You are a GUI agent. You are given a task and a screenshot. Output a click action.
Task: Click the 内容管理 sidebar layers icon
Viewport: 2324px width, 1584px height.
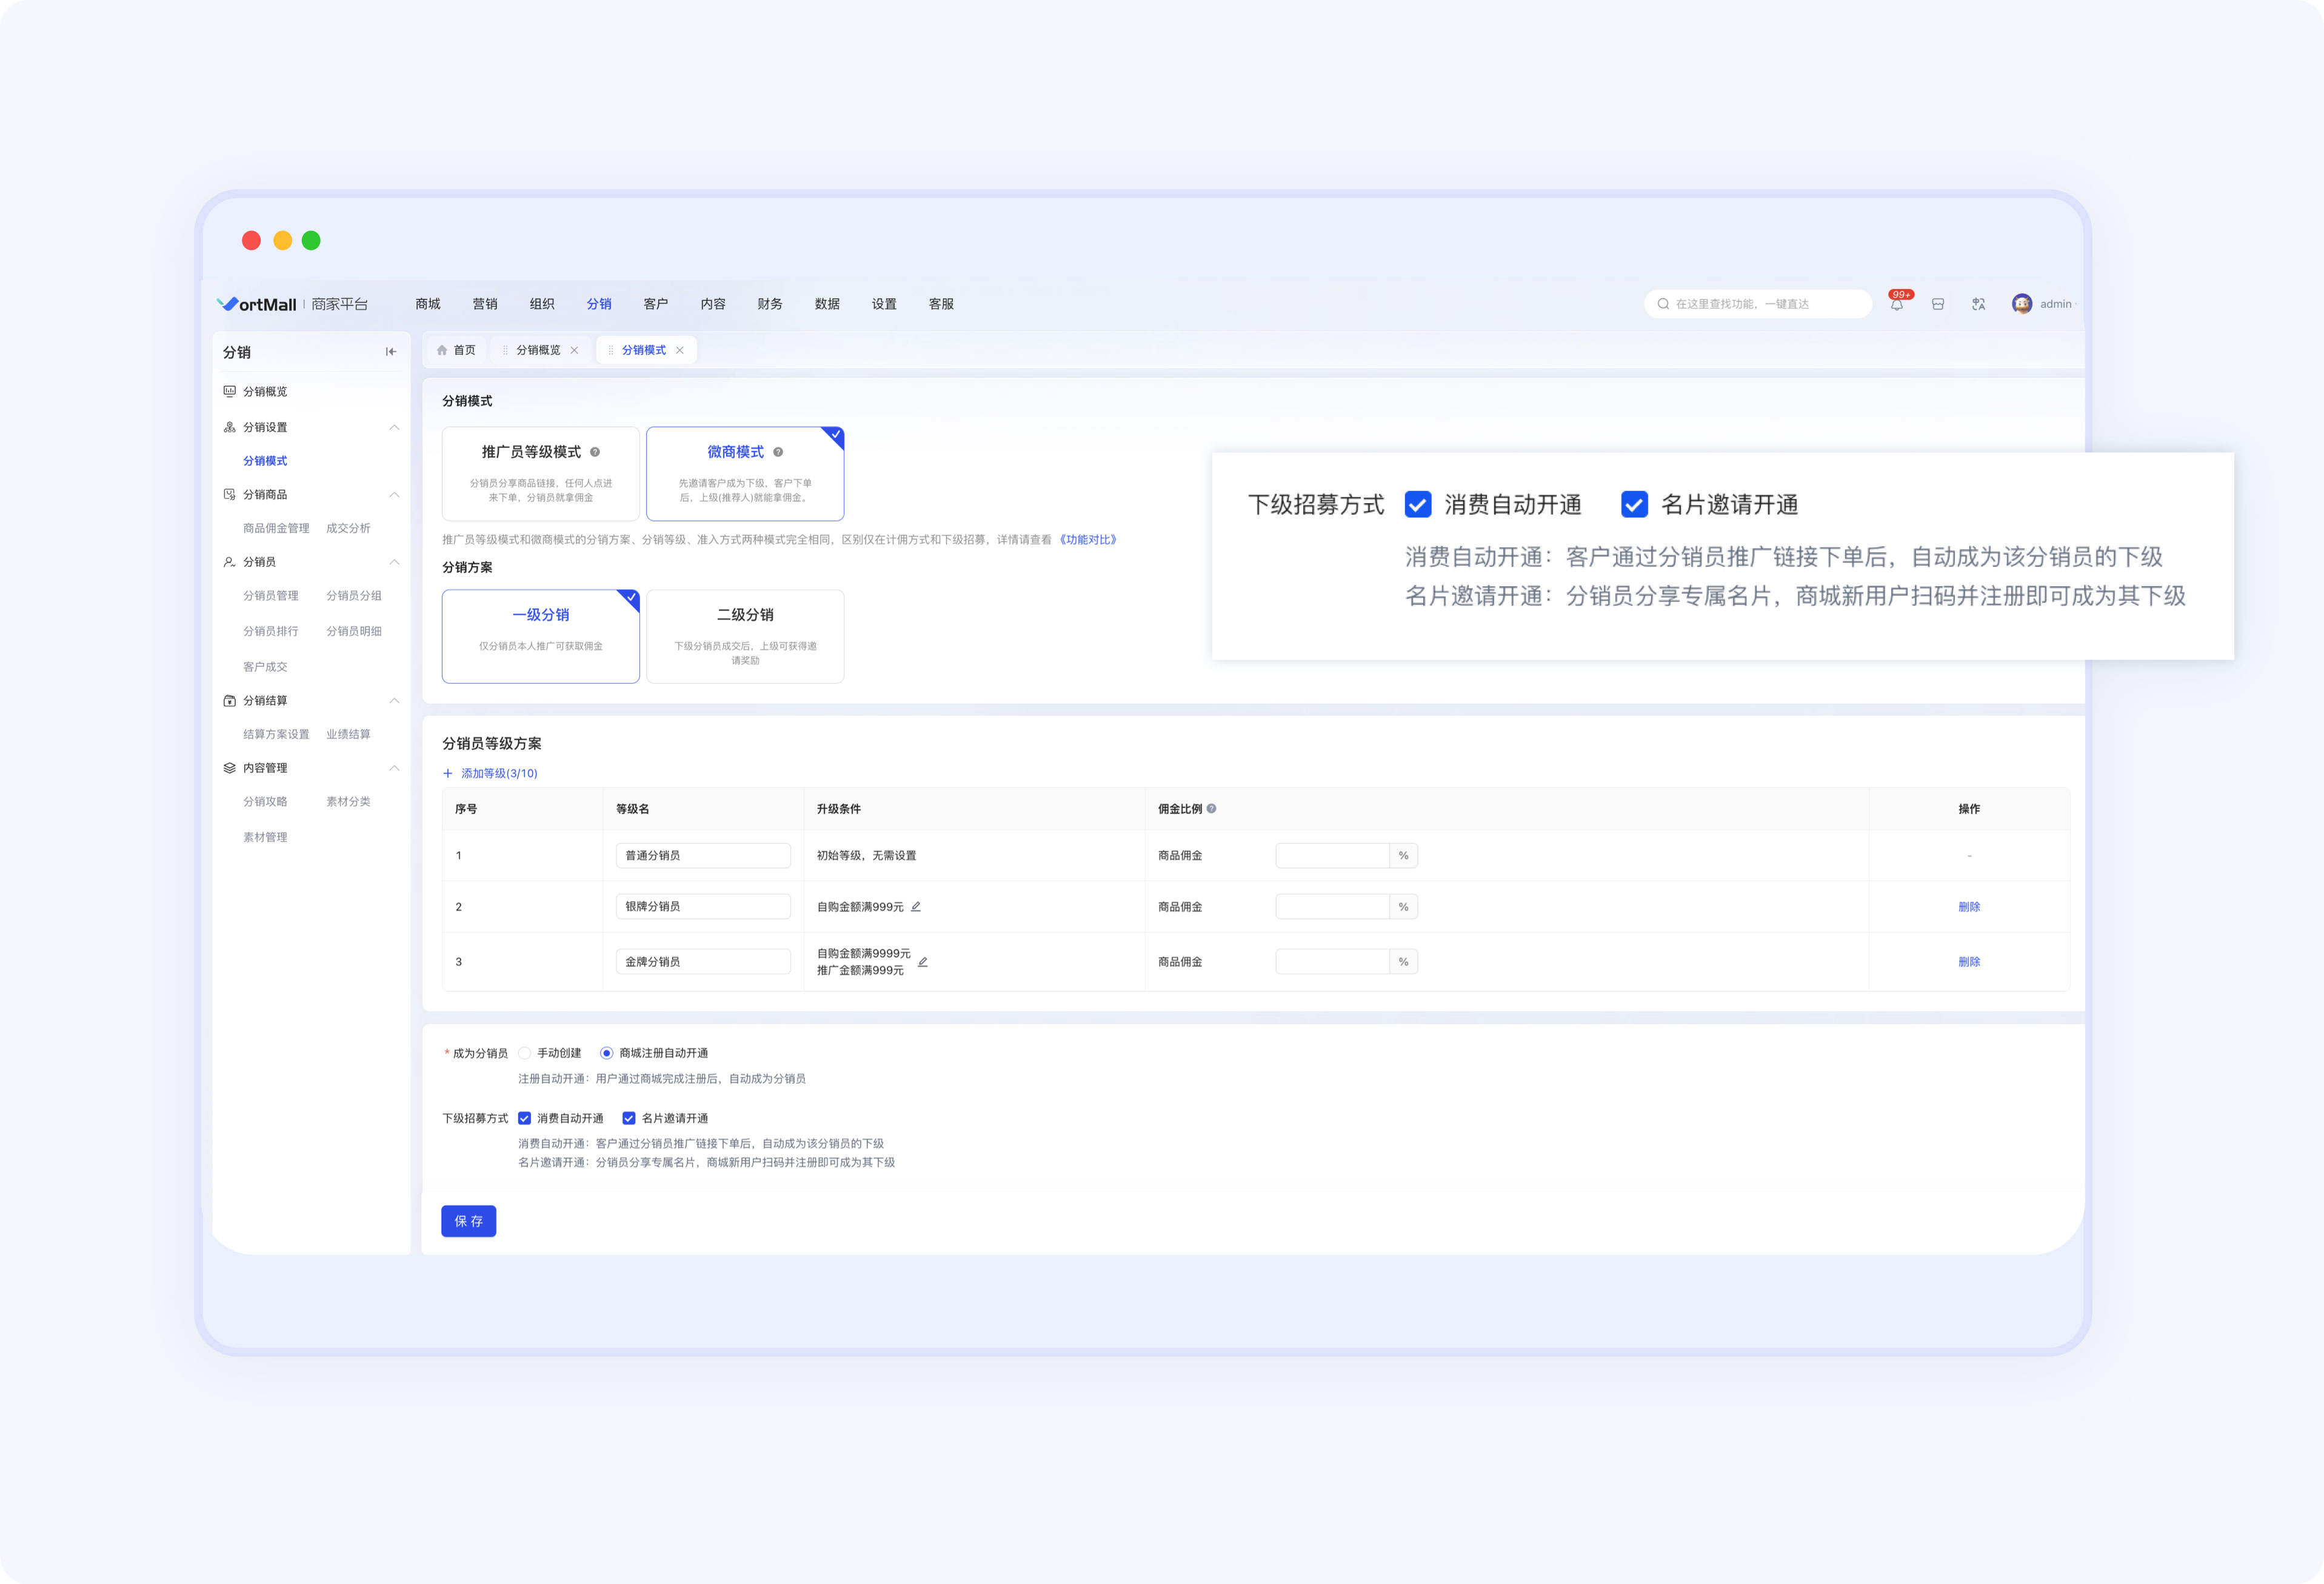[x=230, y=768]
